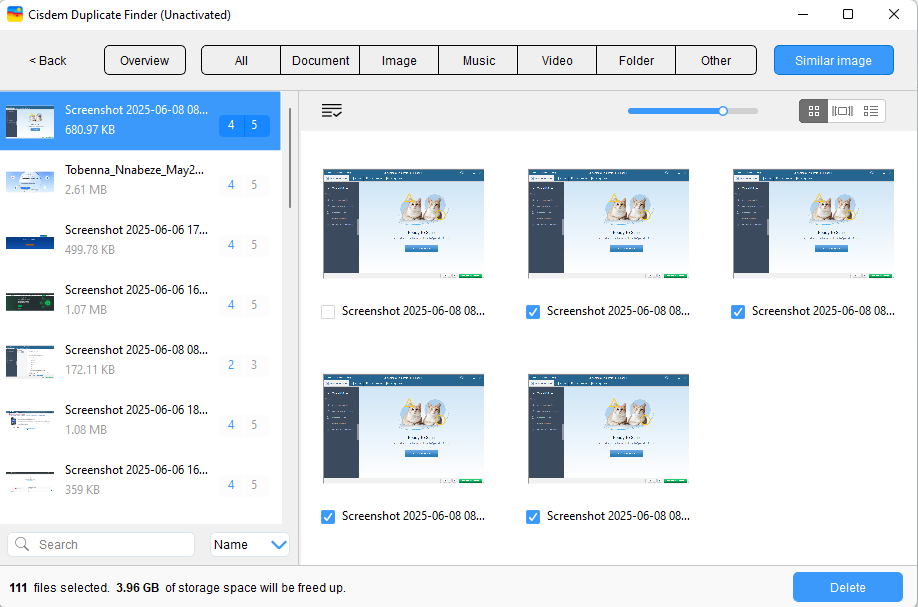Click the 680.97 KB selected group size
This screenshot has height=607, width=918.
point(90,129)
